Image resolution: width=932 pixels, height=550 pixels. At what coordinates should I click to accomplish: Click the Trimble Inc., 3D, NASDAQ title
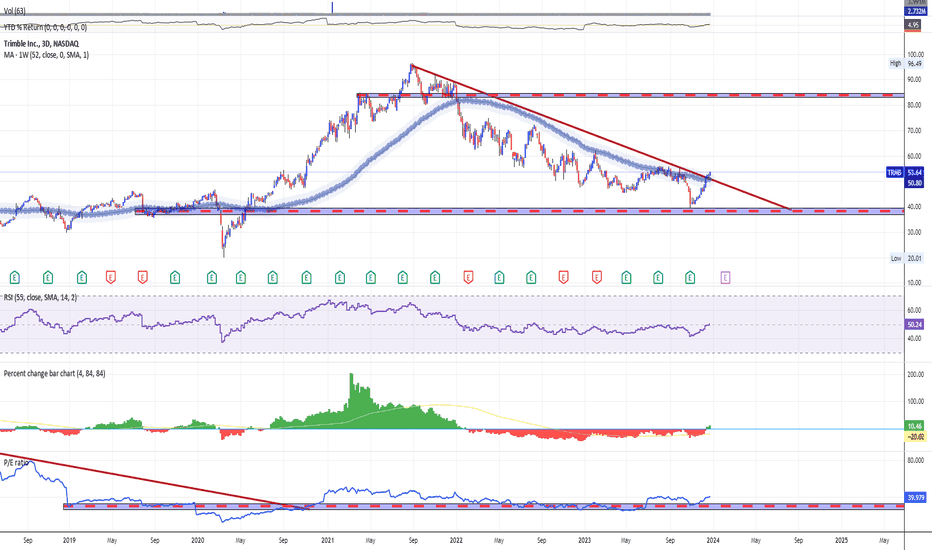pos(41,43)
